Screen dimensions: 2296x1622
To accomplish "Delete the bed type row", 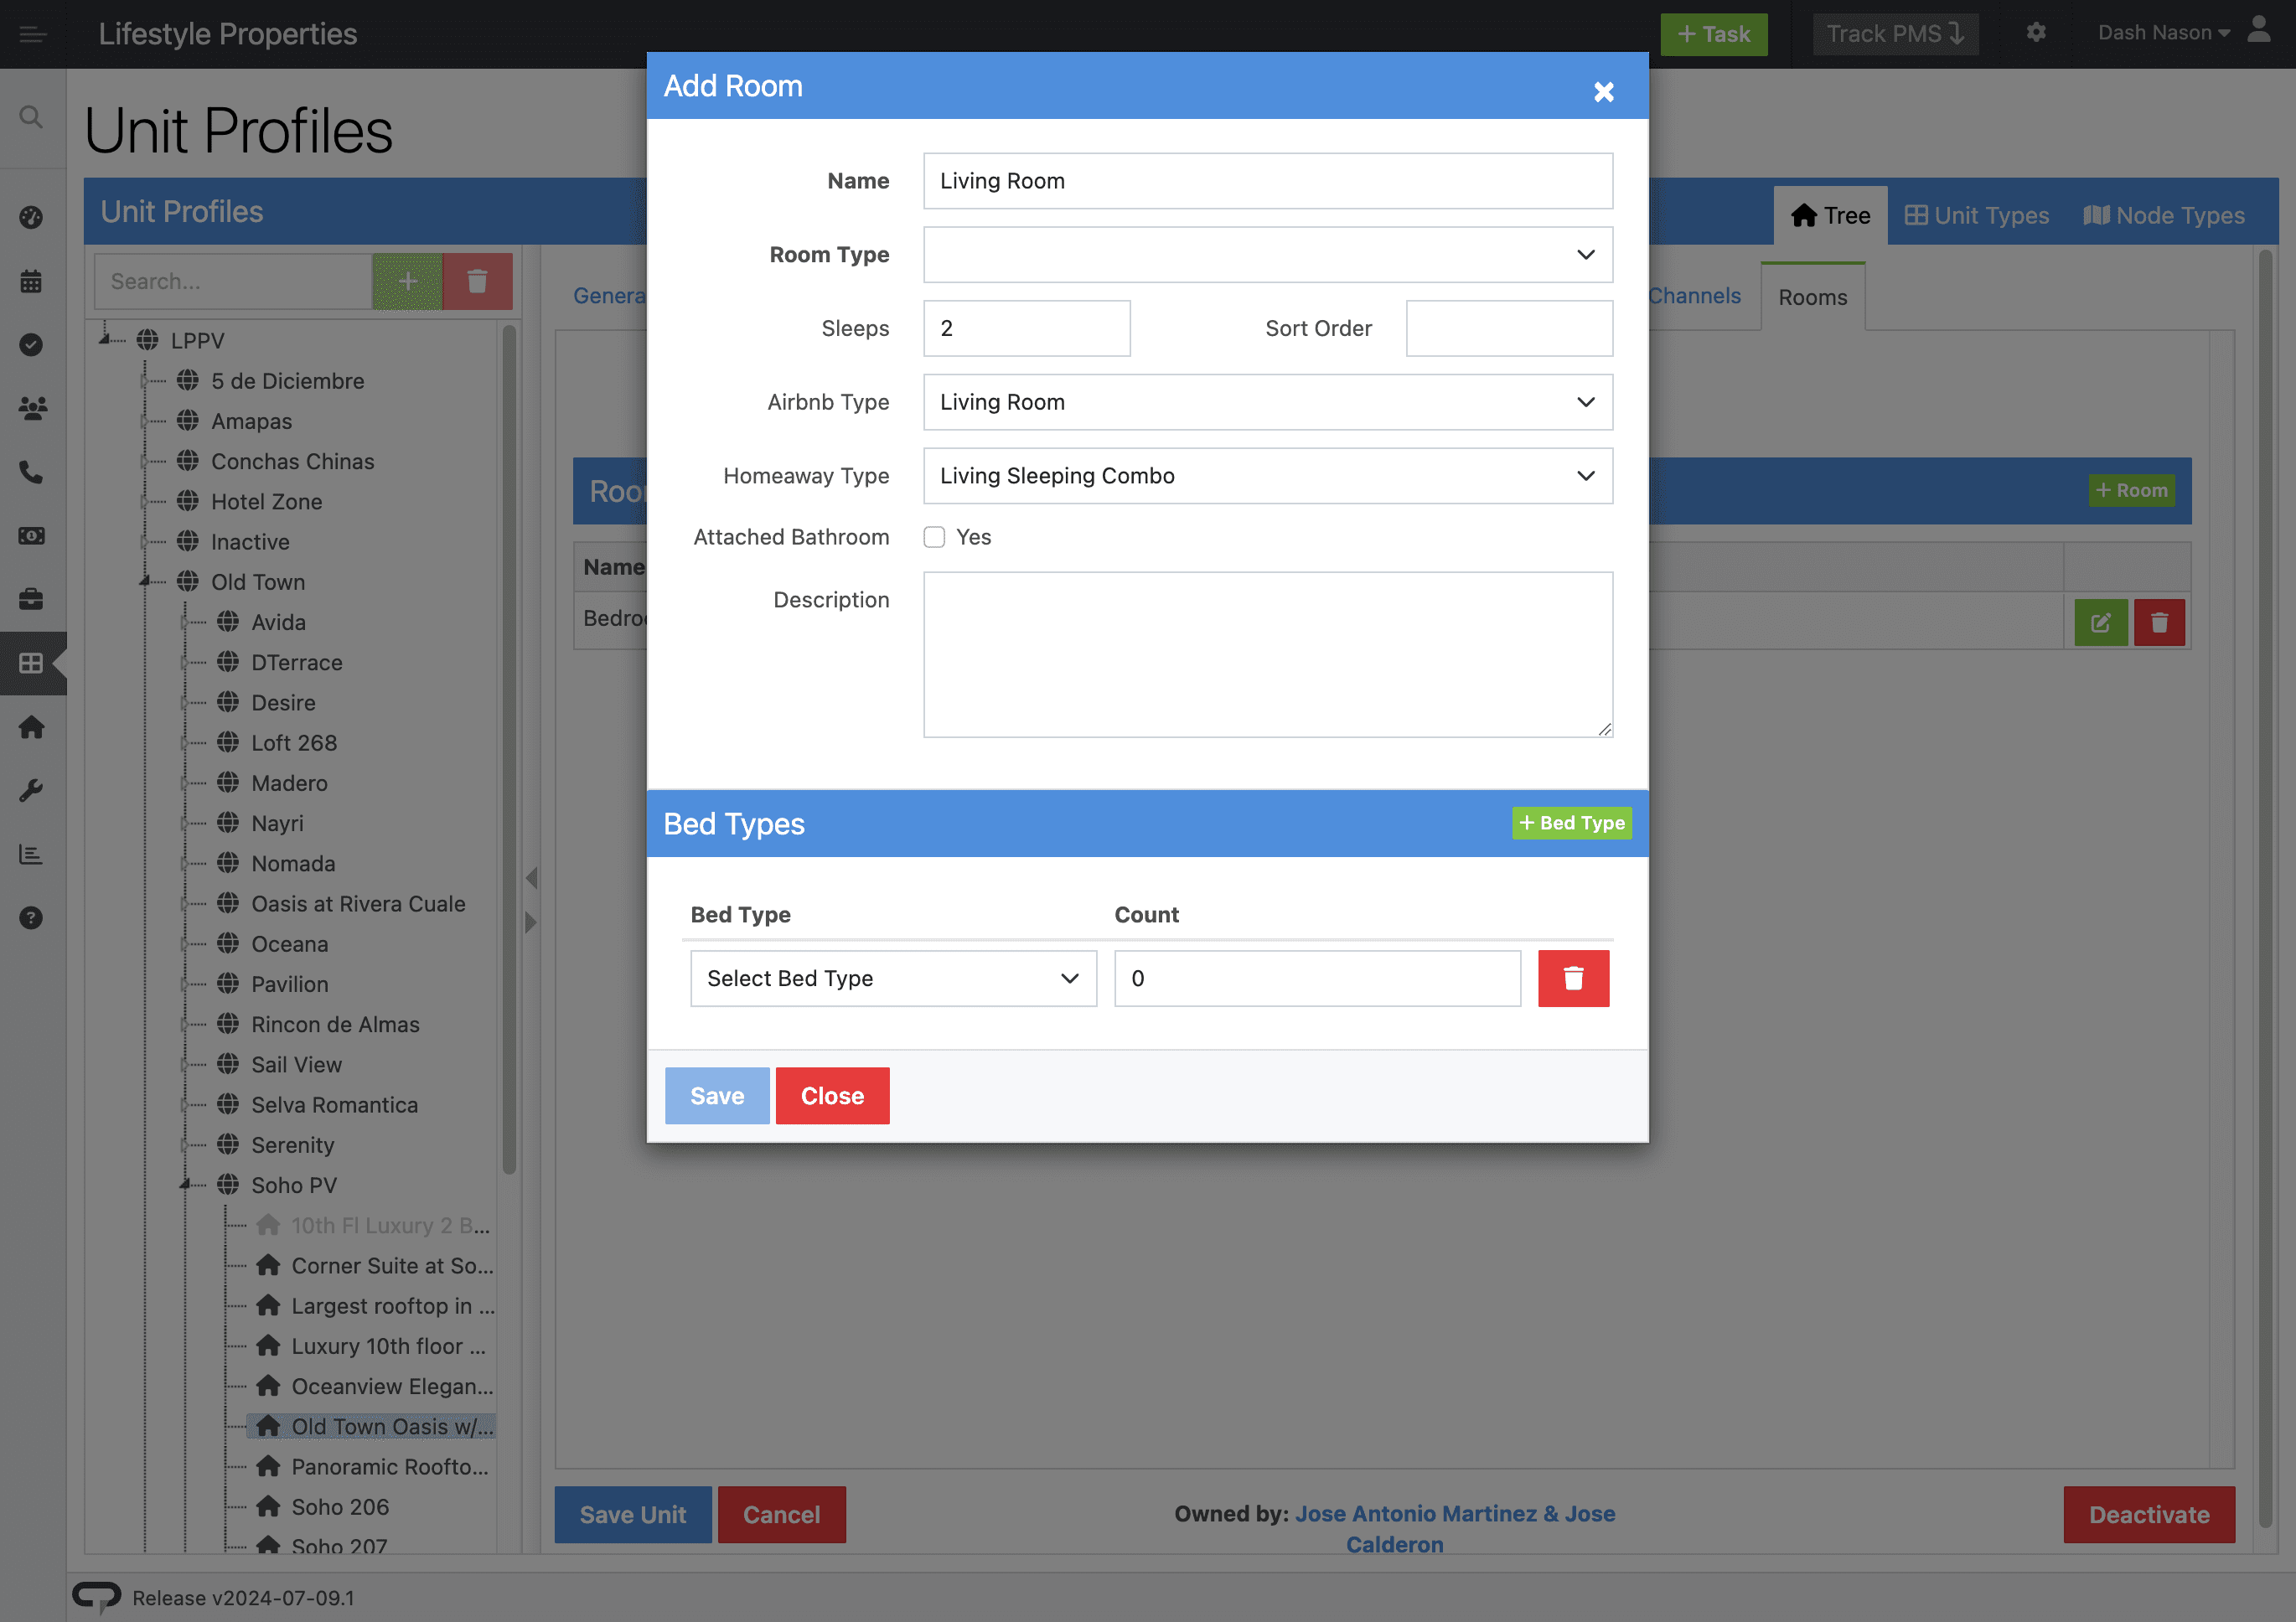I will (x=1573, y=978).
